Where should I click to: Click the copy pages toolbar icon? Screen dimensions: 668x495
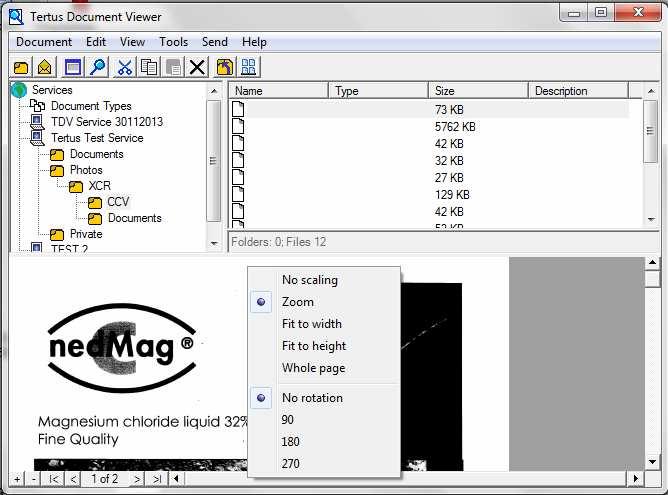point(149,67)
